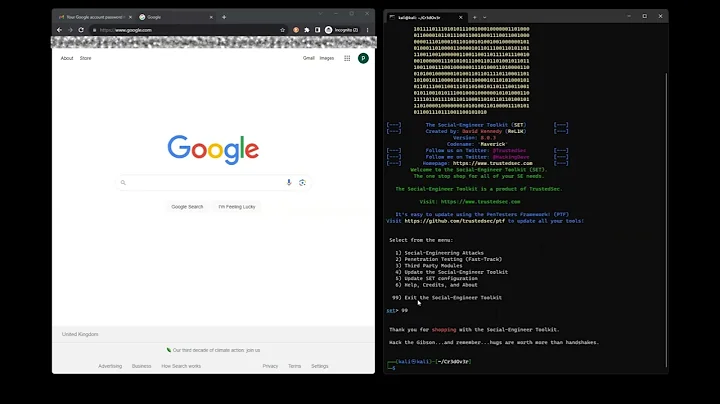Click 'United Kingdom' footer text

point(80,334)
